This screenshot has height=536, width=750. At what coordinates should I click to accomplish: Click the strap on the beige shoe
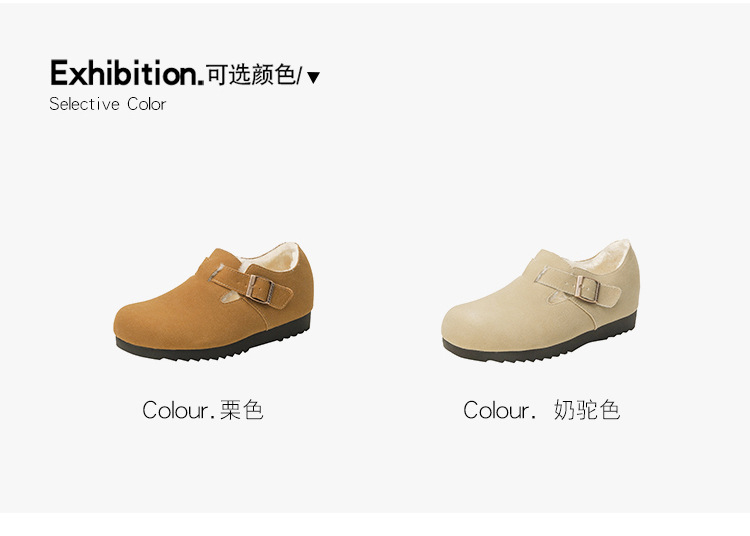(578, 285)
